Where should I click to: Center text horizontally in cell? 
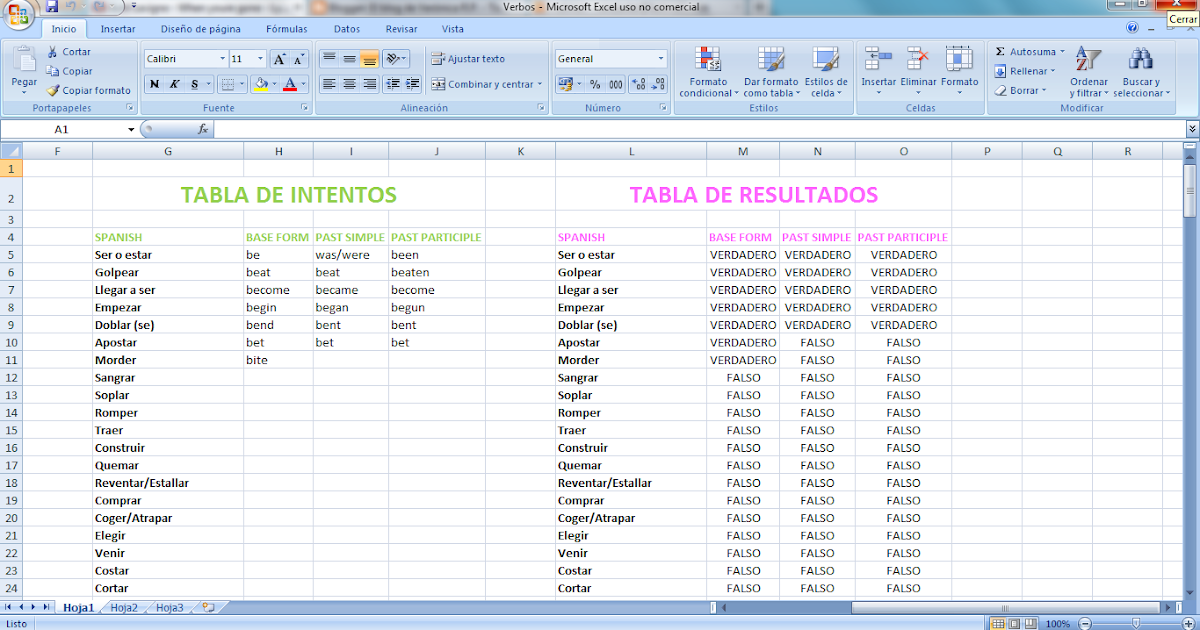[x=349, y=84]
